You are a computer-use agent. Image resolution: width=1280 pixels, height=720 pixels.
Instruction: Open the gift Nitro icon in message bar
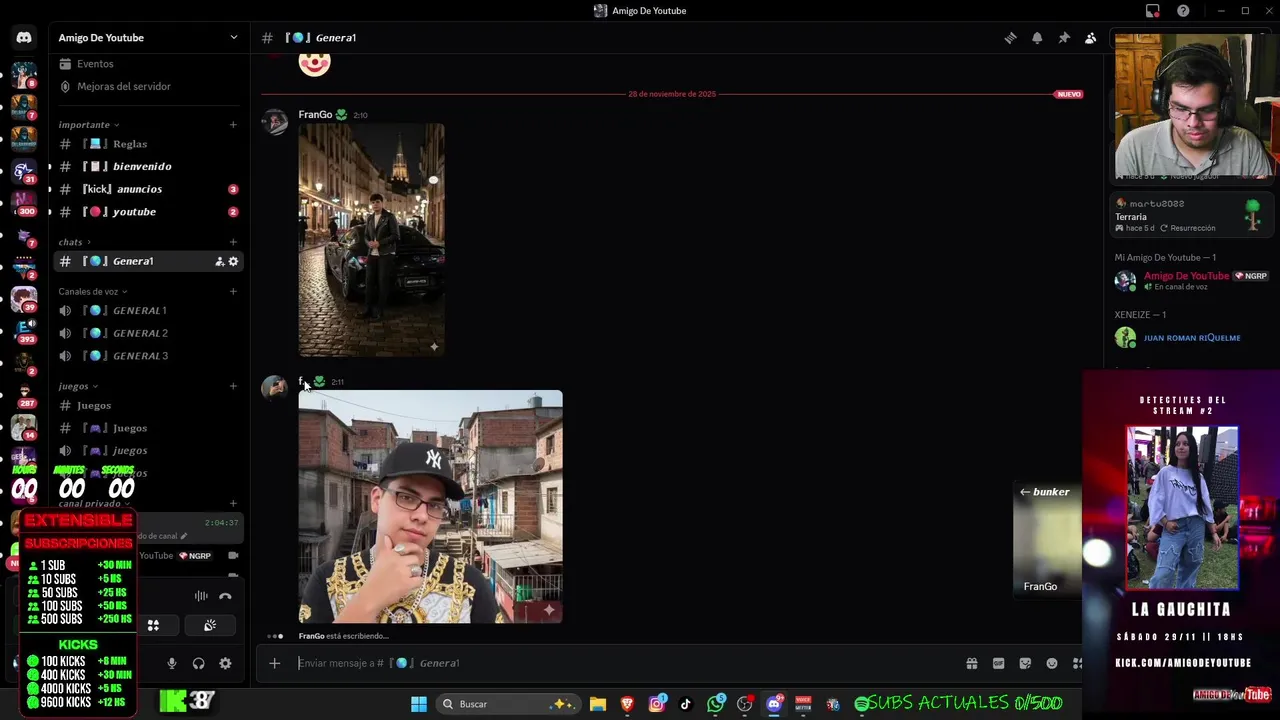(971, 663)
